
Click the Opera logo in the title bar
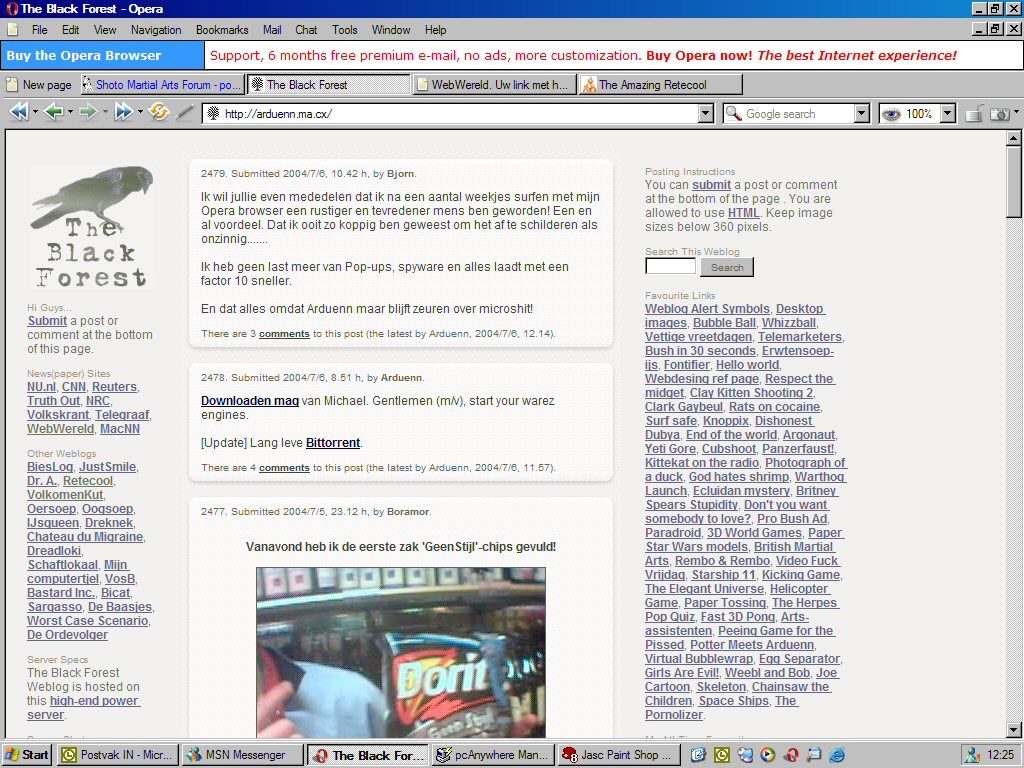(x=12, y=8)
